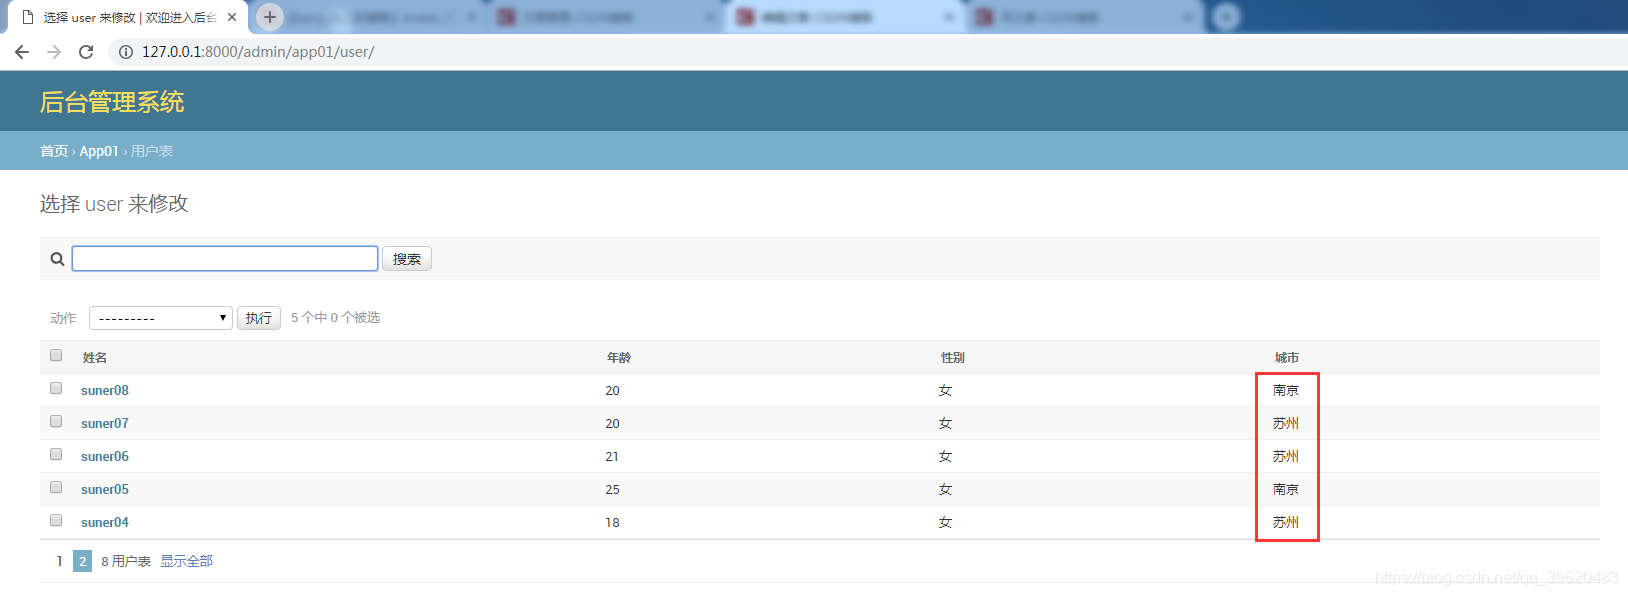Click the magnifier icon beside search box

point(57,259)
